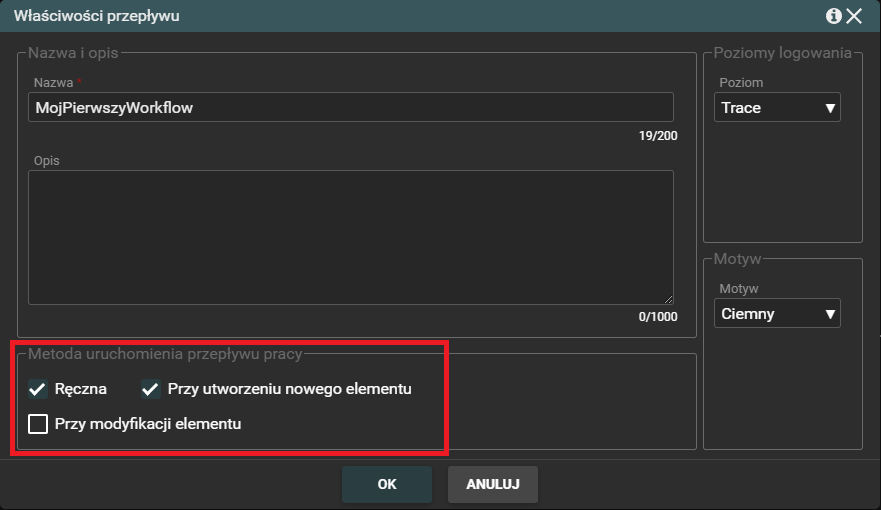881x510 pixels.
Task: Click the 'Przy utworzeniu nowego elementu' label text
Action: (x=289, y=389)
